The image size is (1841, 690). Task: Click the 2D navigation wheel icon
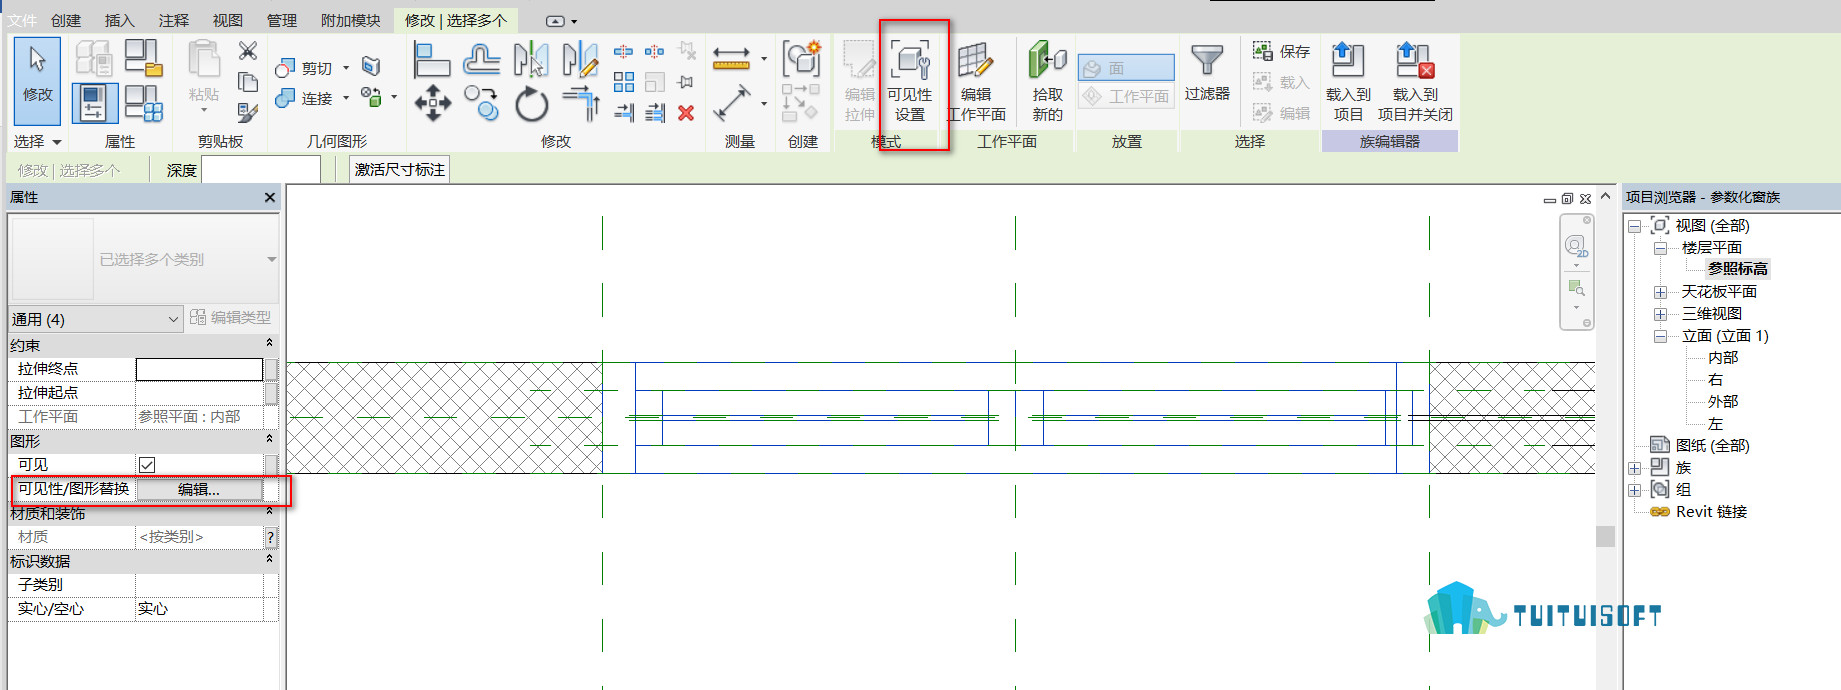point(1576,247)
